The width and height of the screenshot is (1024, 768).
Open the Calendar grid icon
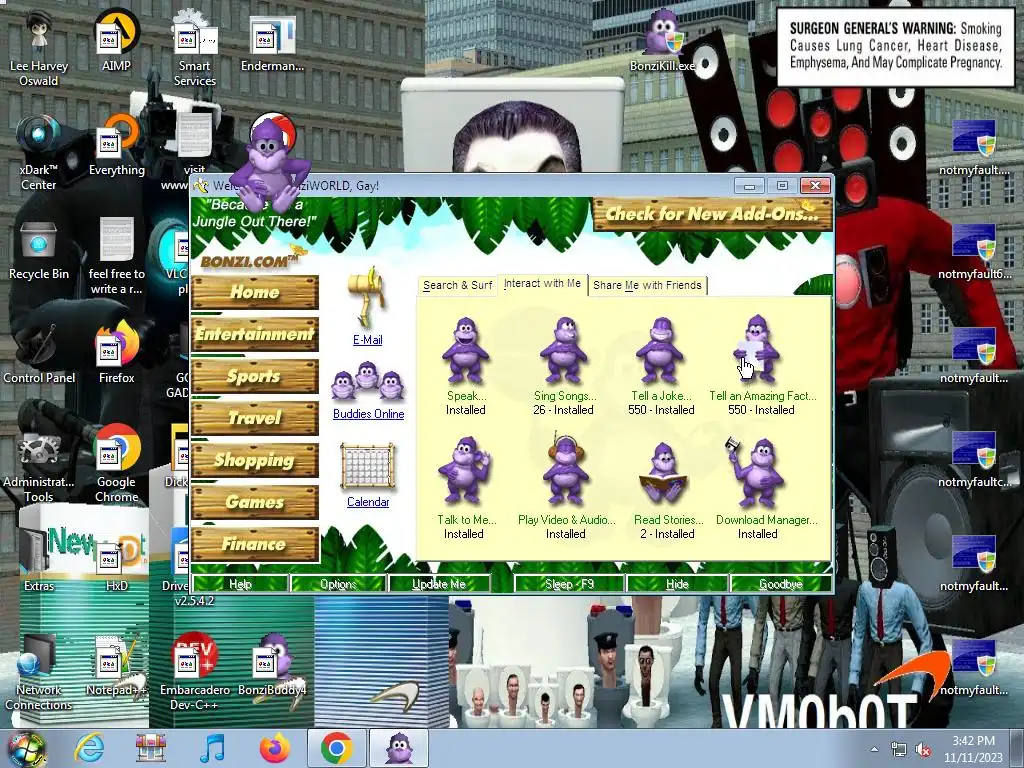[368, 467]
